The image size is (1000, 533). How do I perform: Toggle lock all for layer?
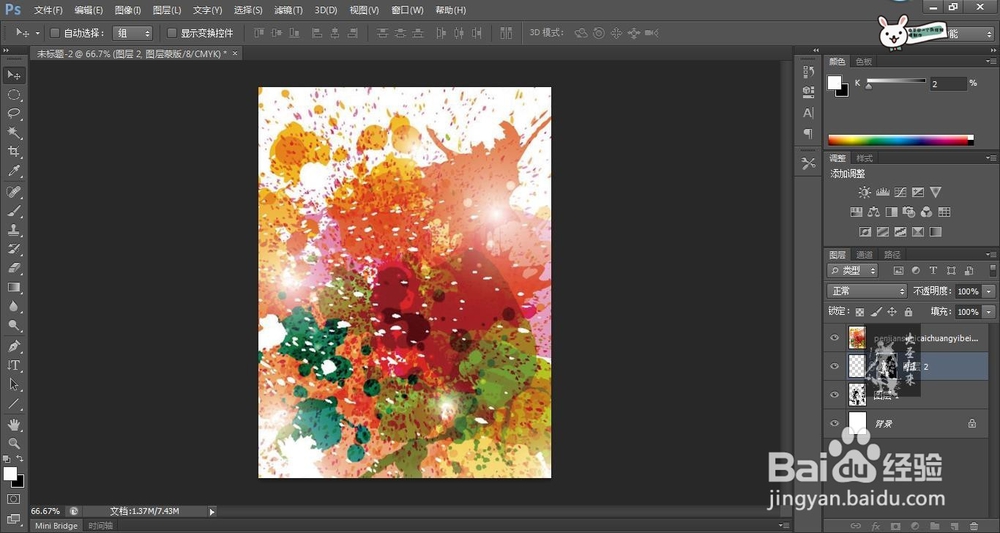tap(908, 312)
